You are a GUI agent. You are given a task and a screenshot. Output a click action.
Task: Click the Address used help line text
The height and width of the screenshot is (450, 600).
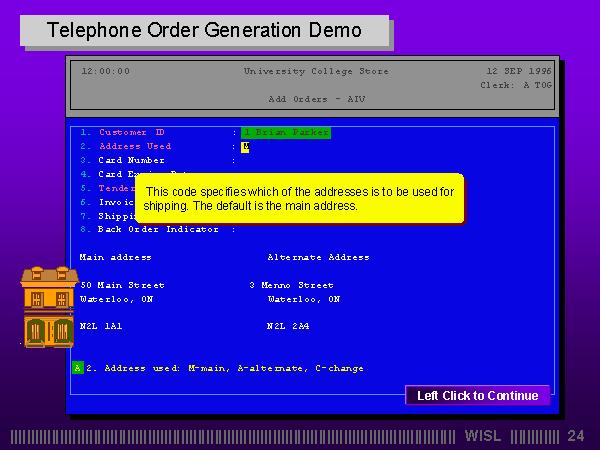[224, 368]
